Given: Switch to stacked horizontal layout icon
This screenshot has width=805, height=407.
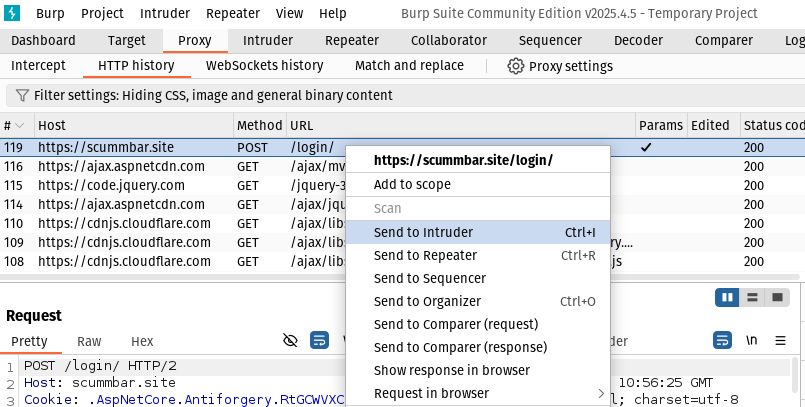Looking at the screenshot, I should coord(752,298).
